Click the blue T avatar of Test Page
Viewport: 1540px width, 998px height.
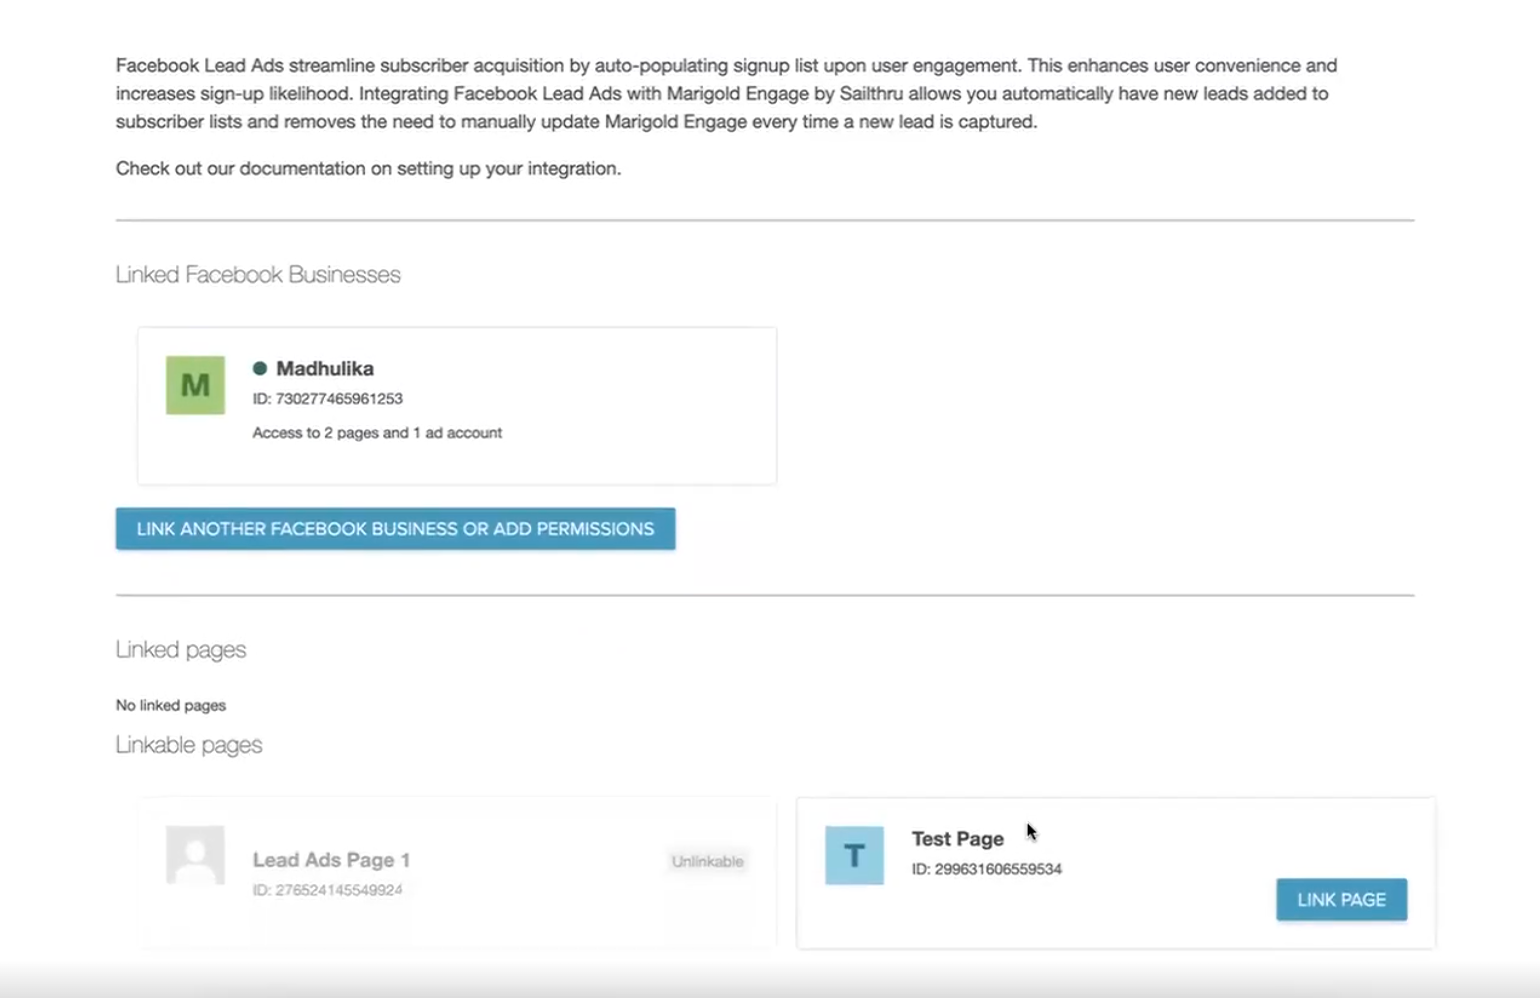click(854, 855)
